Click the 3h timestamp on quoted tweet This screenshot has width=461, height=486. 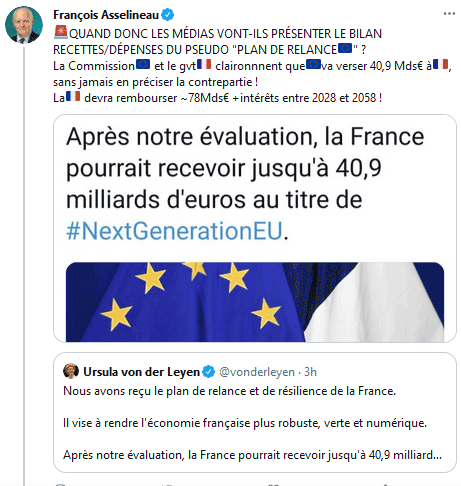click(x=310, y=372)
